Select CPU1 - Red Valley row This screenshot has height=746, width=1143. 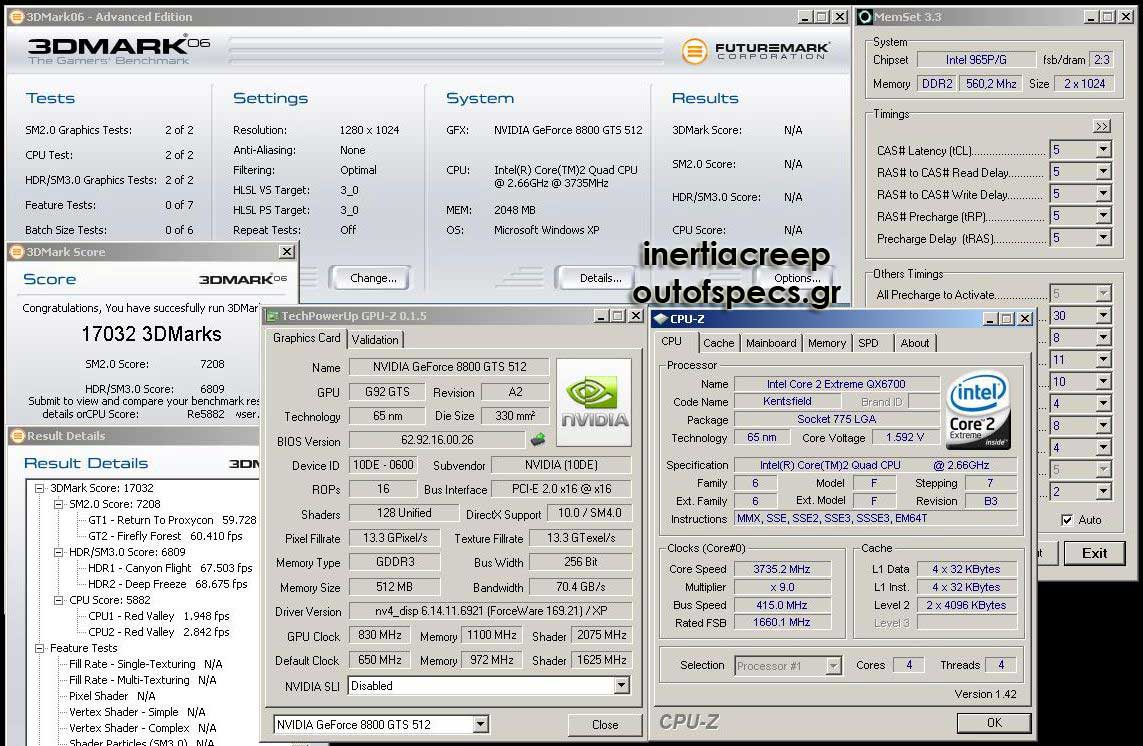coord(159,616)
